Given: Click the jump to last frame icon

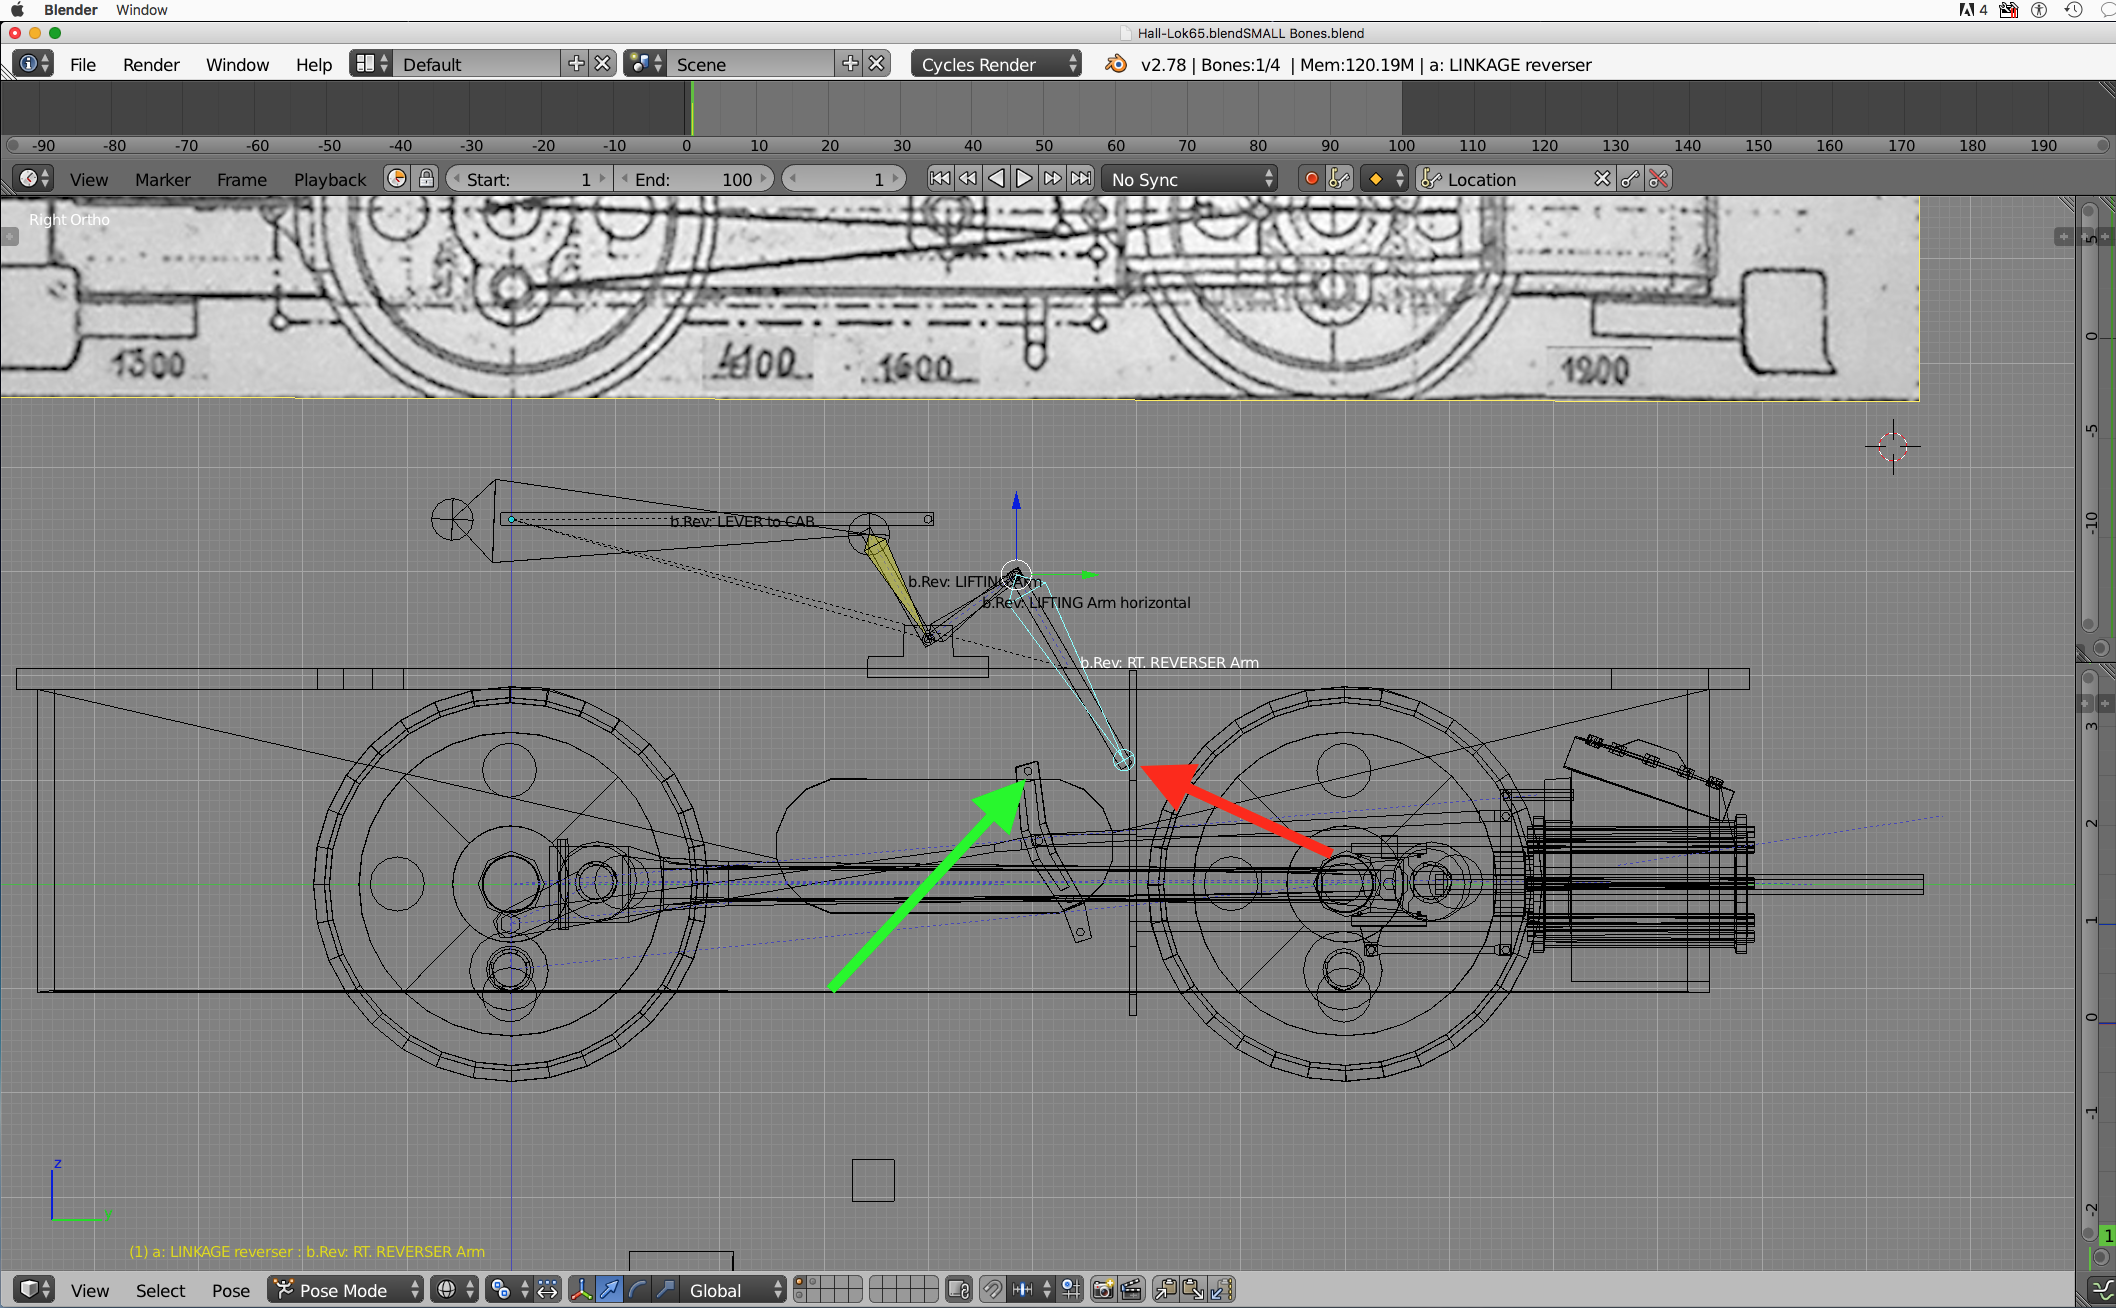Looking at the screenshot, I should point(1081,178).
